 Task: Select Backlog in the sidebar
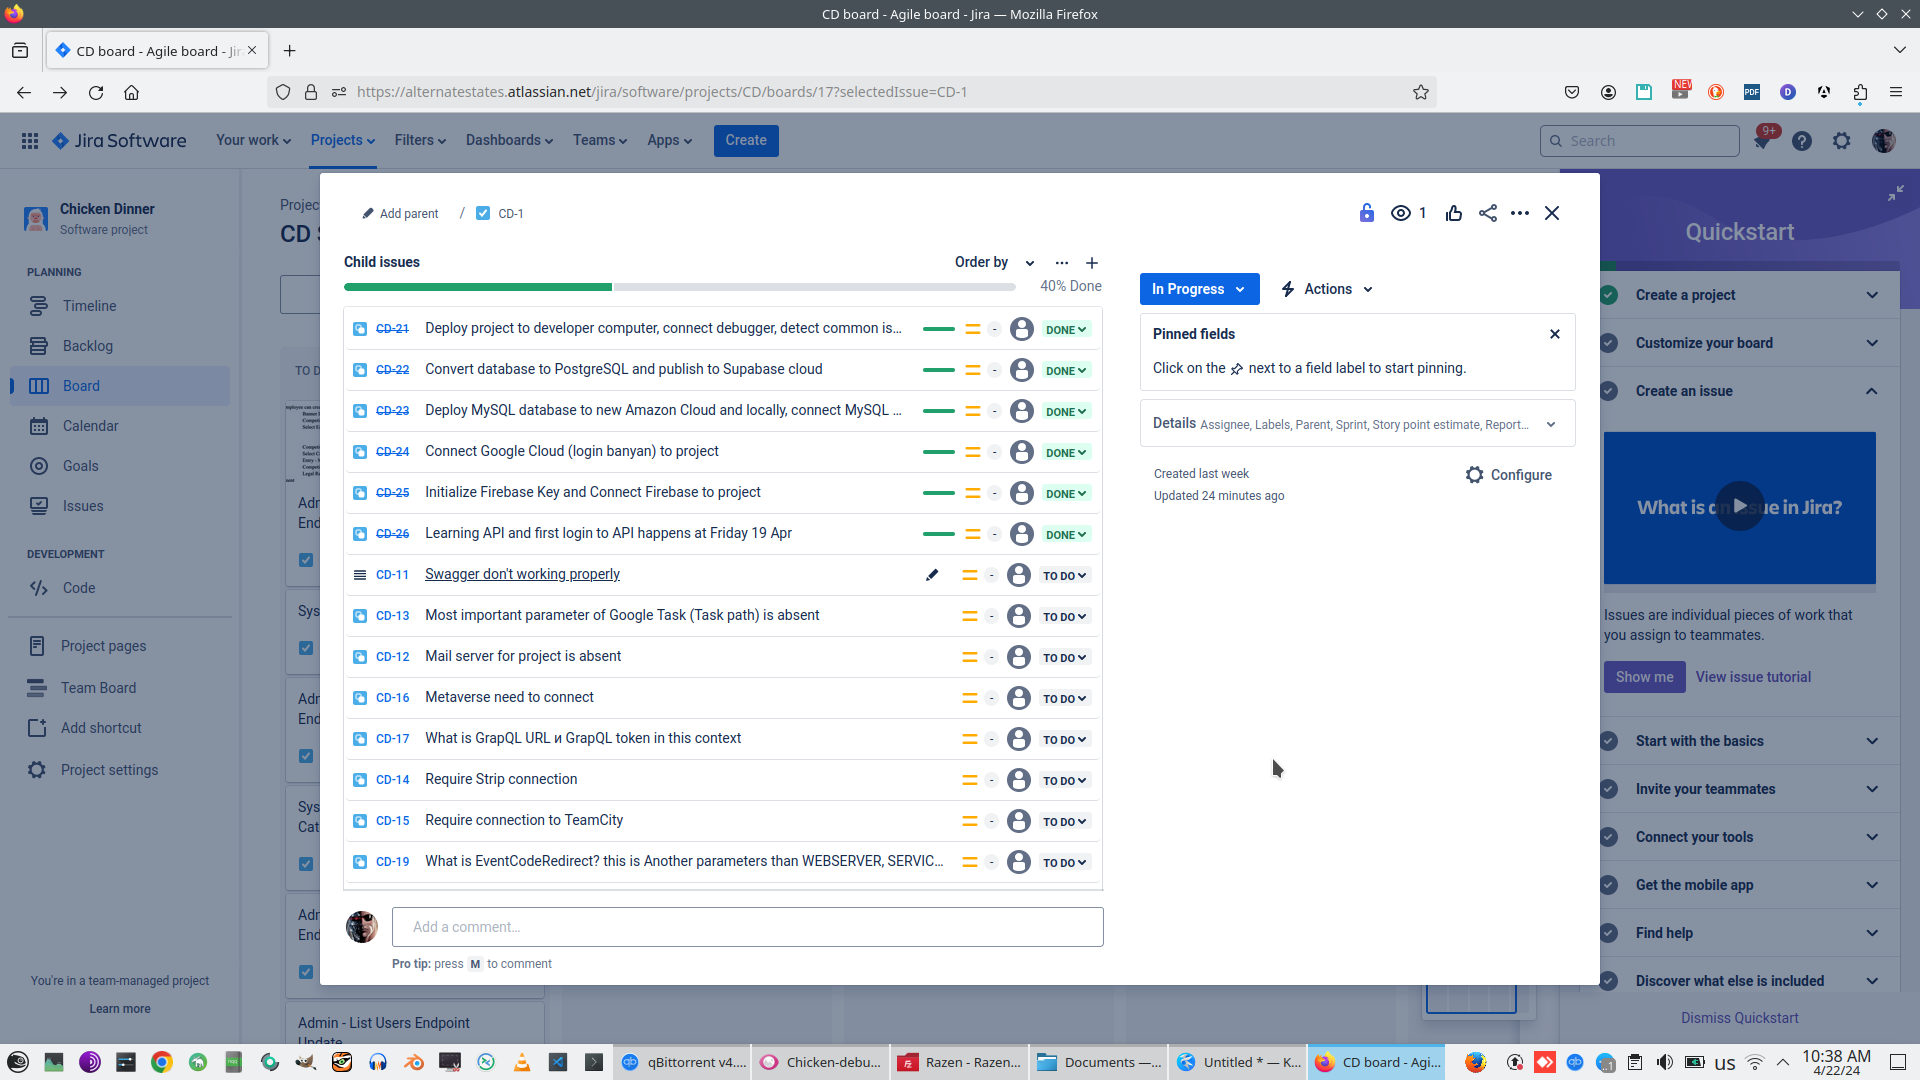(88, 346)
